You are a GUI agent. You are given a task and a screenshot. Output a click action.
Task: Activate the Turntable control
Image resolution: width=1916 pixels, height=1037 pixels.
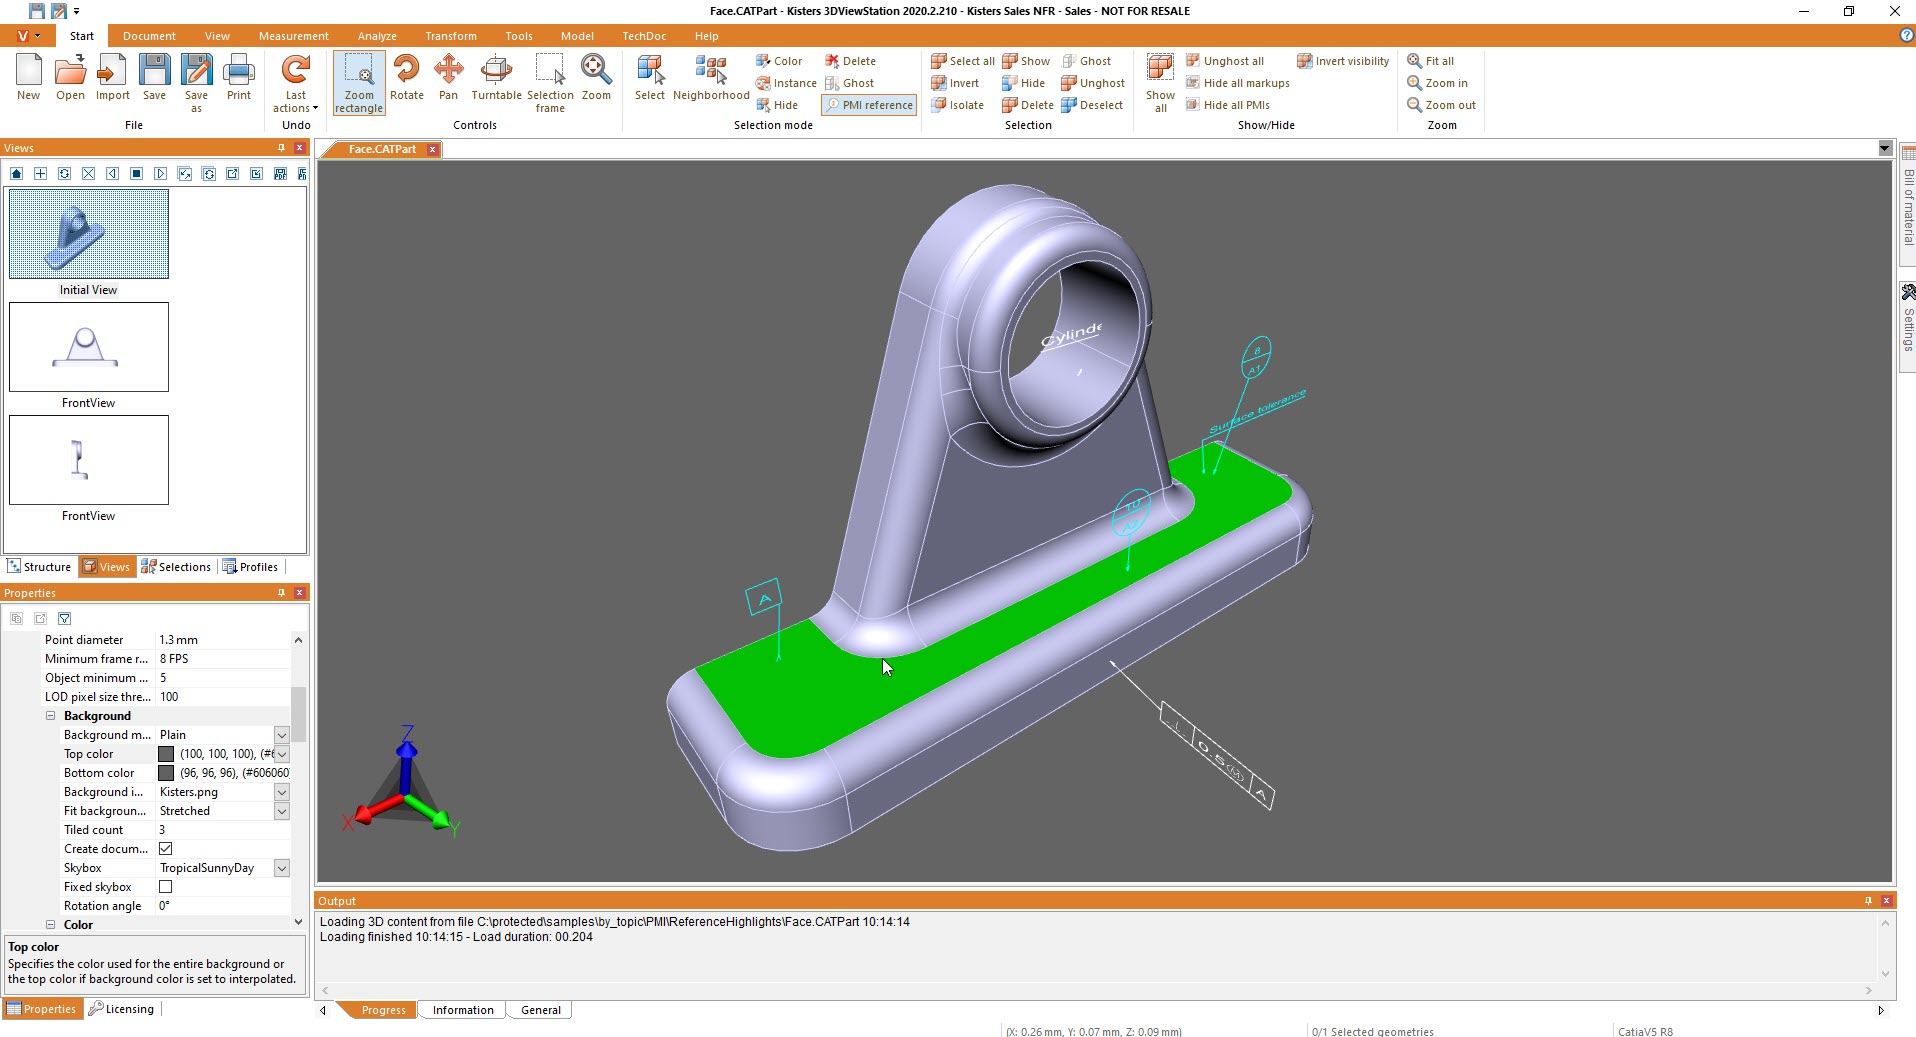(496, 77)
